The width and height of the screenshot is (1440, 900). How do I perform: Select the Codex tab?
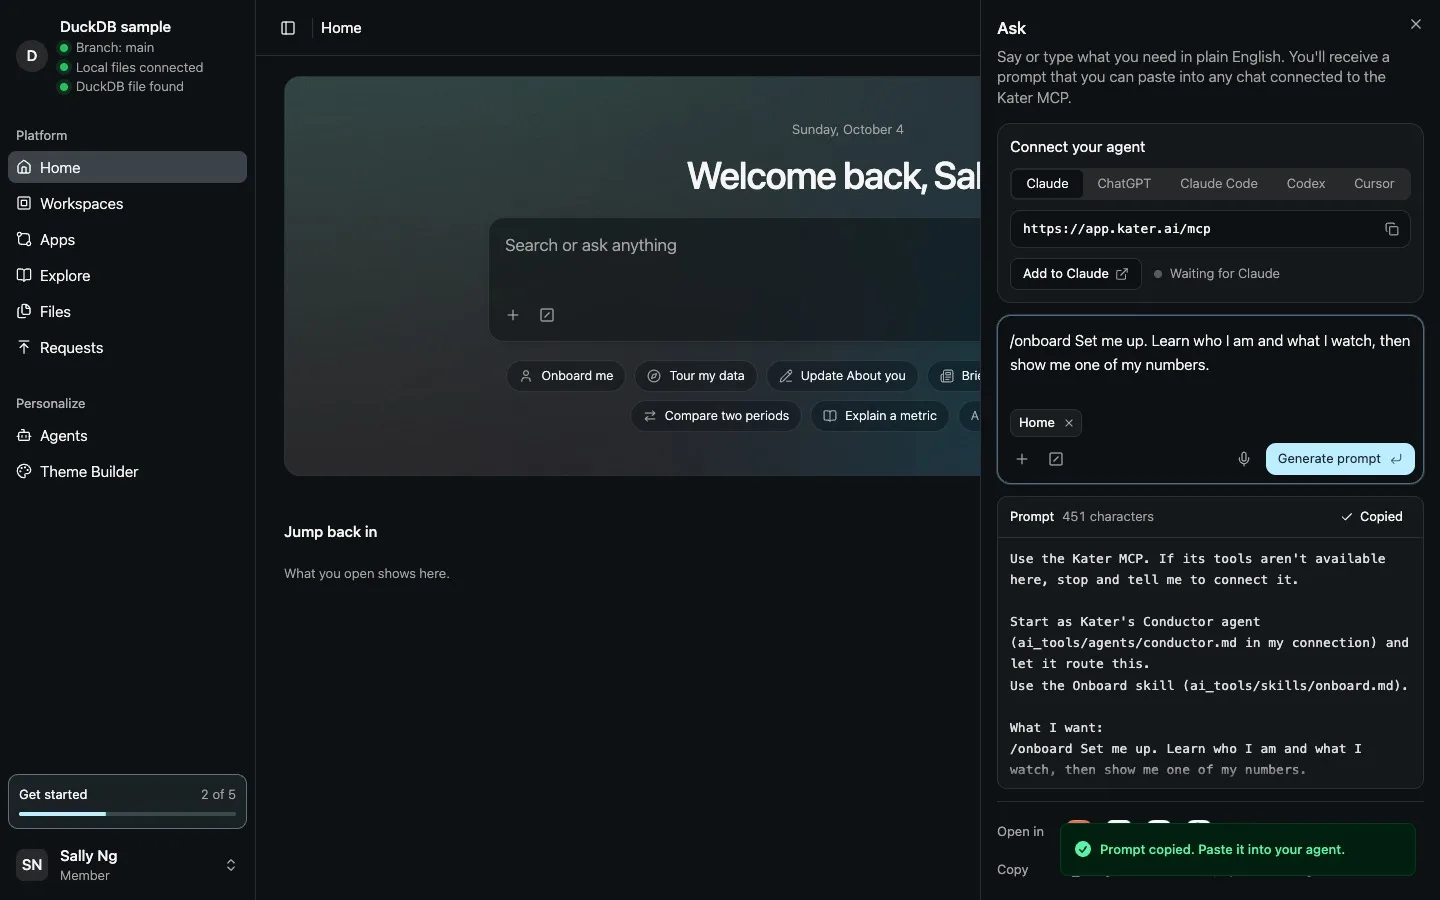tap(1306, 183)
